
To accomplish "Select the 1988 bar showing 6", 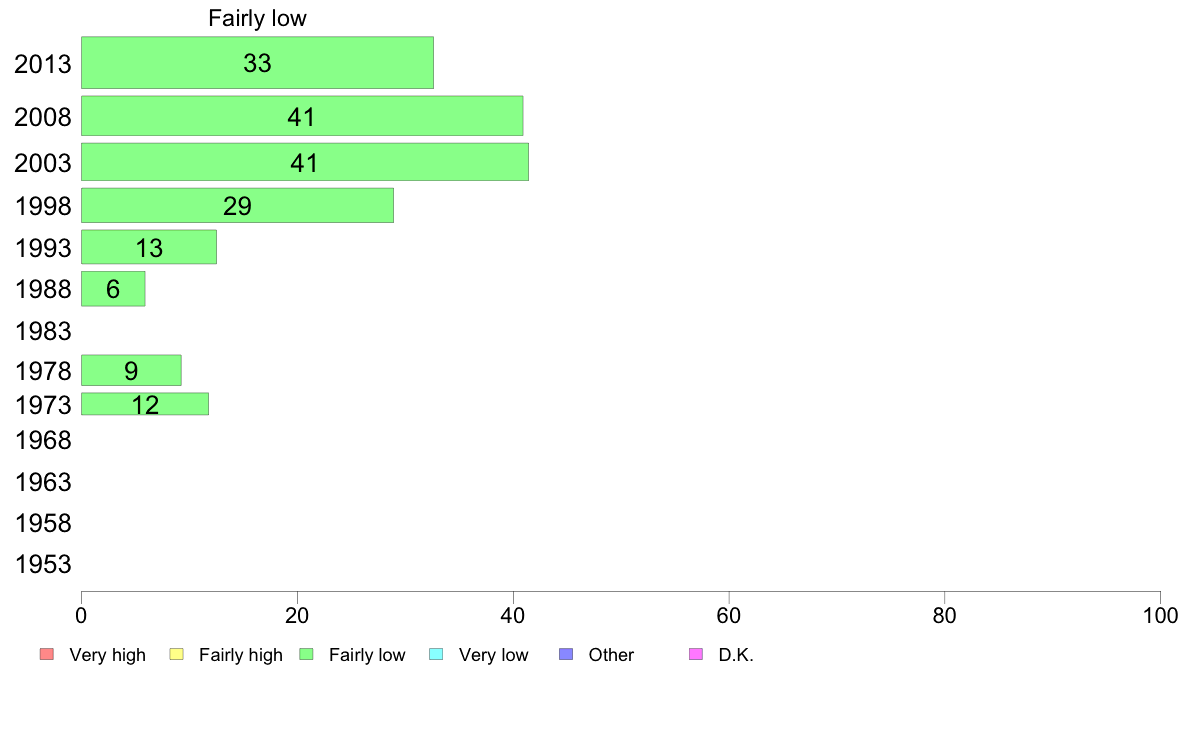I will point(113,289).
